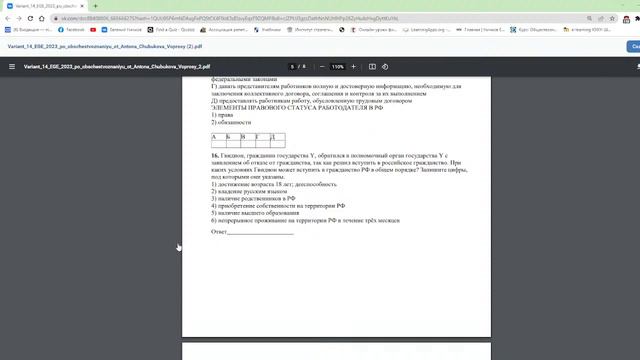Open the YouTube bookmark icon
640x360 pixels.
coord(93,30)
